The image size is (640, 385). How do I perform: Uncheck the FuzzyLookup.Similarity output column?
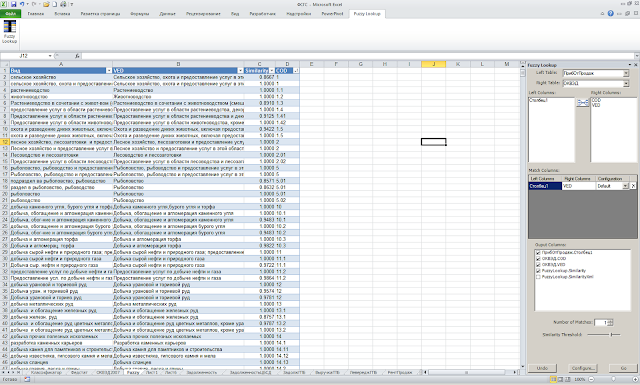point(538,271)
